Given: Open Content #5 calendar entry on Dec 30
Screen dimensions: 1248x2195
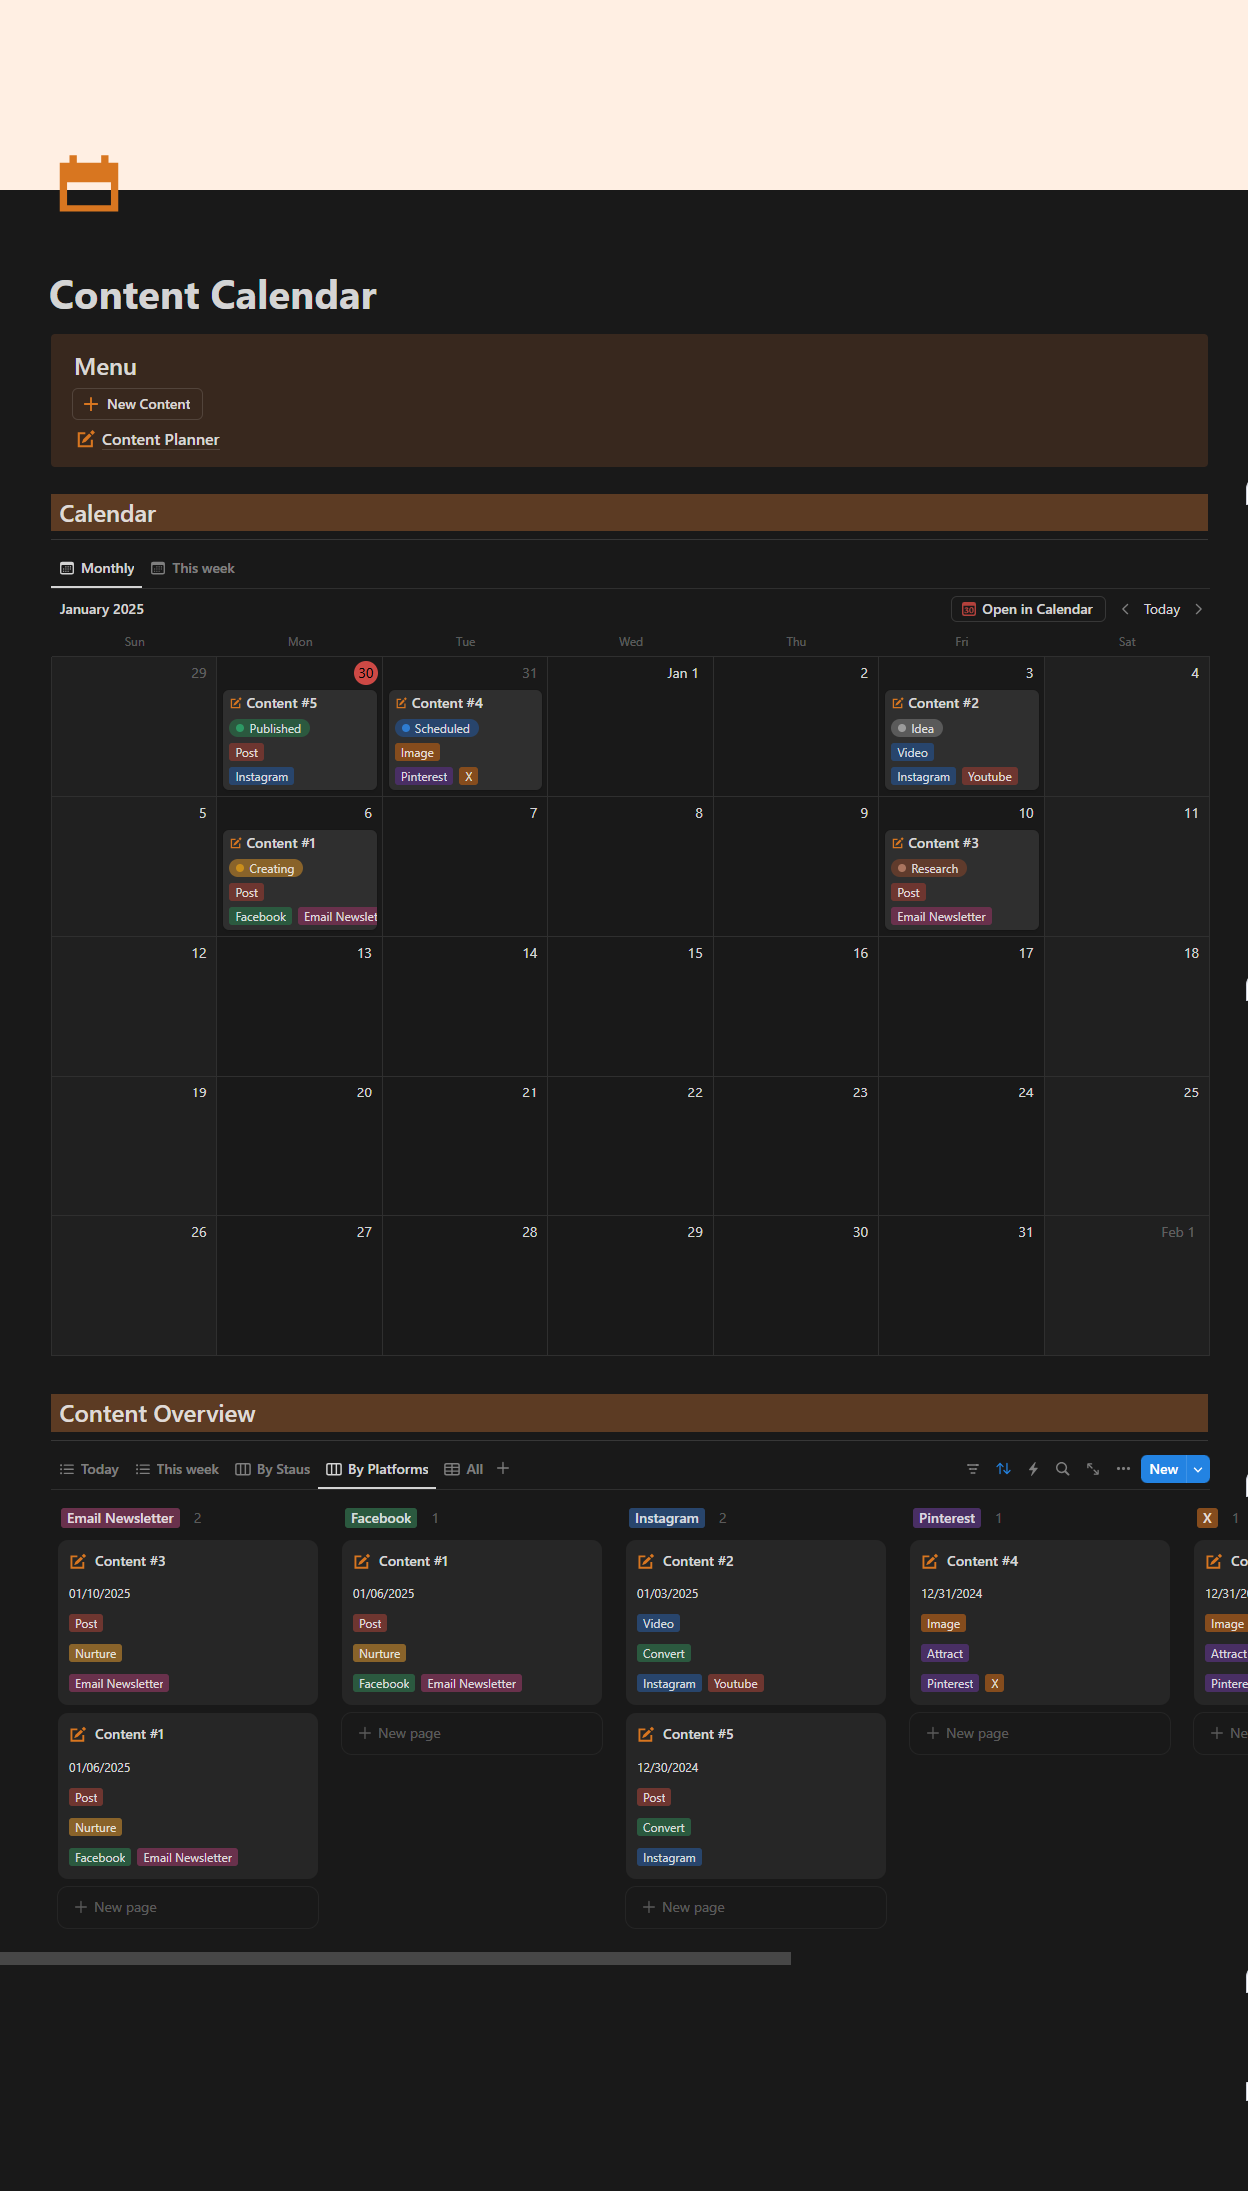Looking at the screenshot, I should (300, 740).
